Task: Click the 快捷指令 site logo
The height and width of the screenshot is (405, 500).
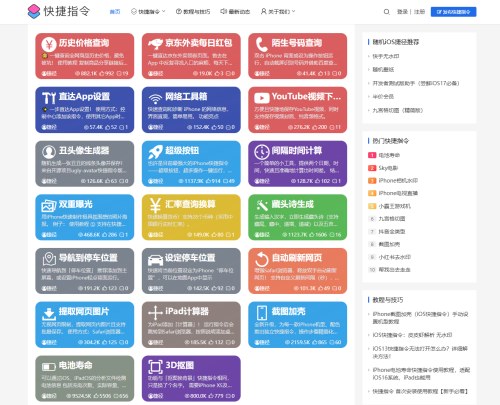Action: coord(59,11)
